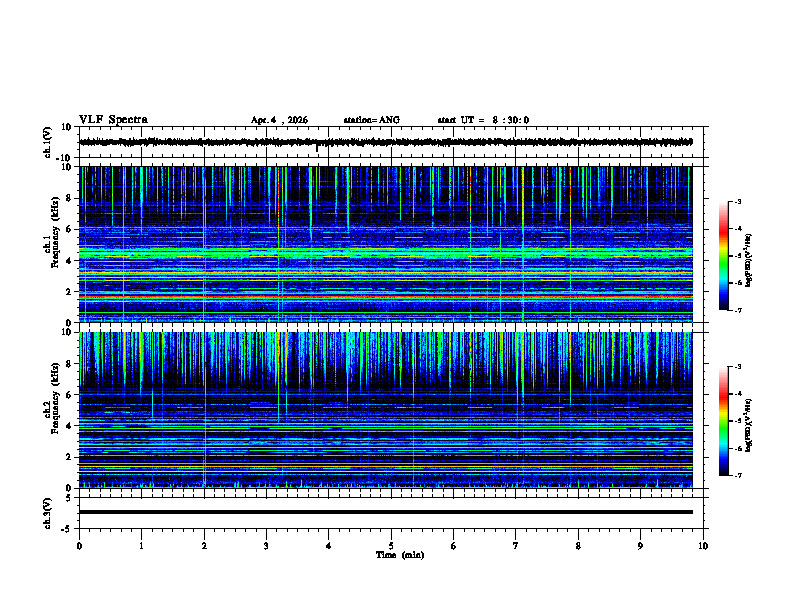Click the ch.3 flat voltage trace

coord(385,512)
